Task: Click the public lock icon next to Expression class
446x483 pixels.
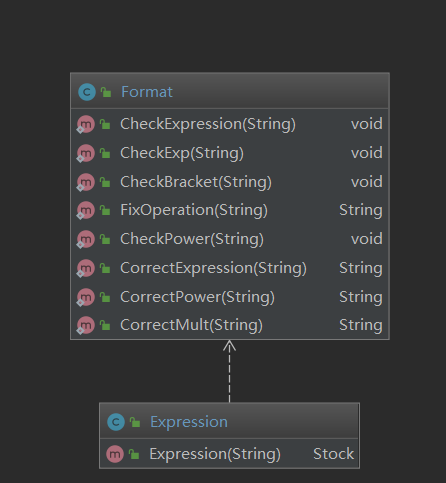Action: [x=135, y=422]
